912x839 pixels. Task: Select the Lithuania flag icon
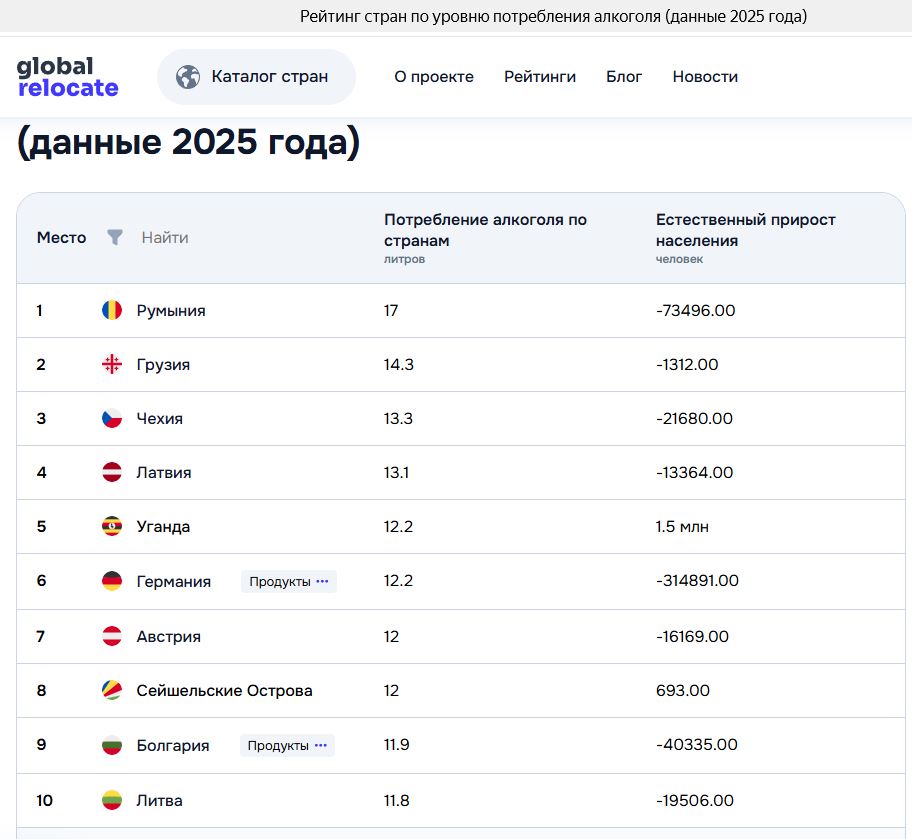(112, 801)
